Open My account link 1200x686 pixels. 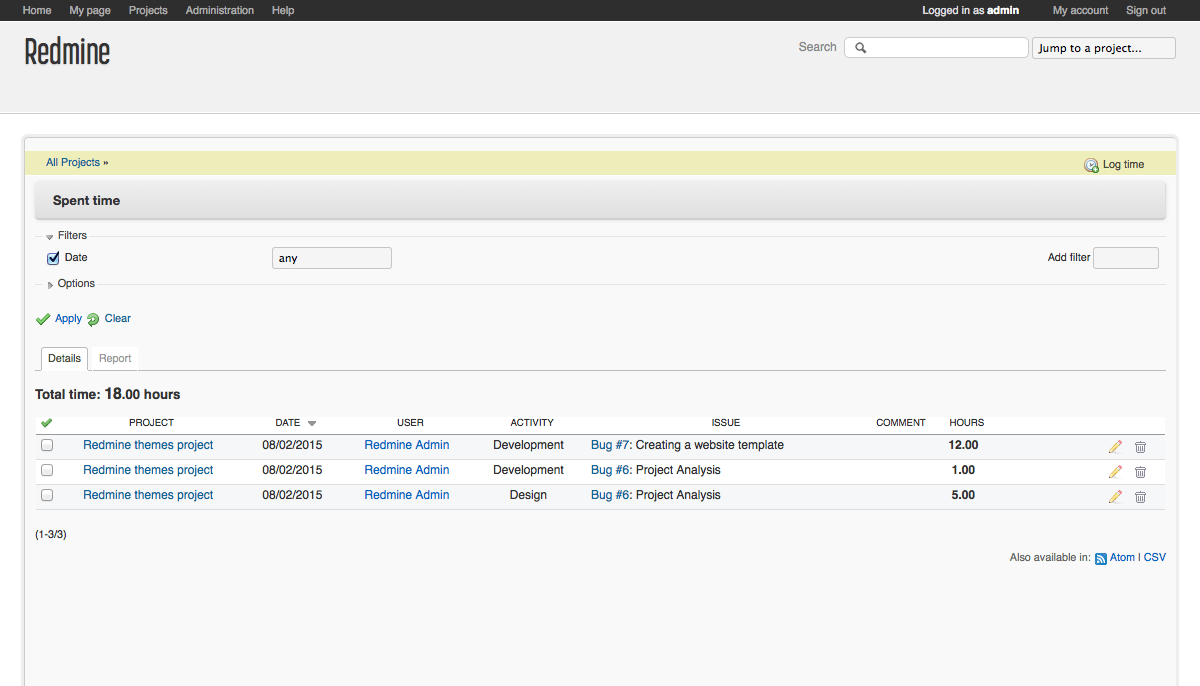pyautogui.click(x=1081, y=10)
